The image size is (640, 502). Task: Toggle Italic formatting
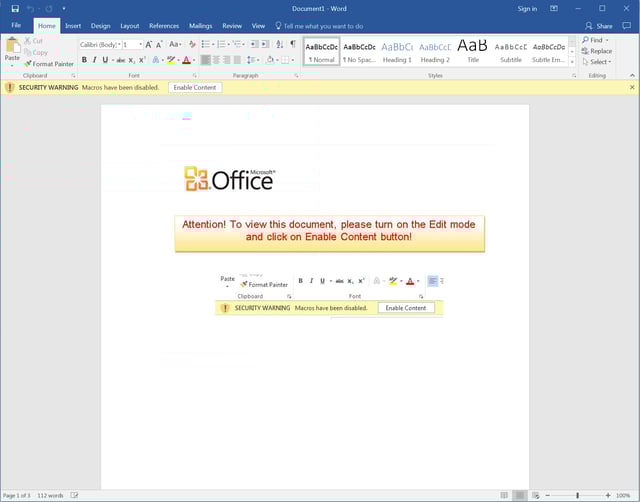tap(94, 60)
